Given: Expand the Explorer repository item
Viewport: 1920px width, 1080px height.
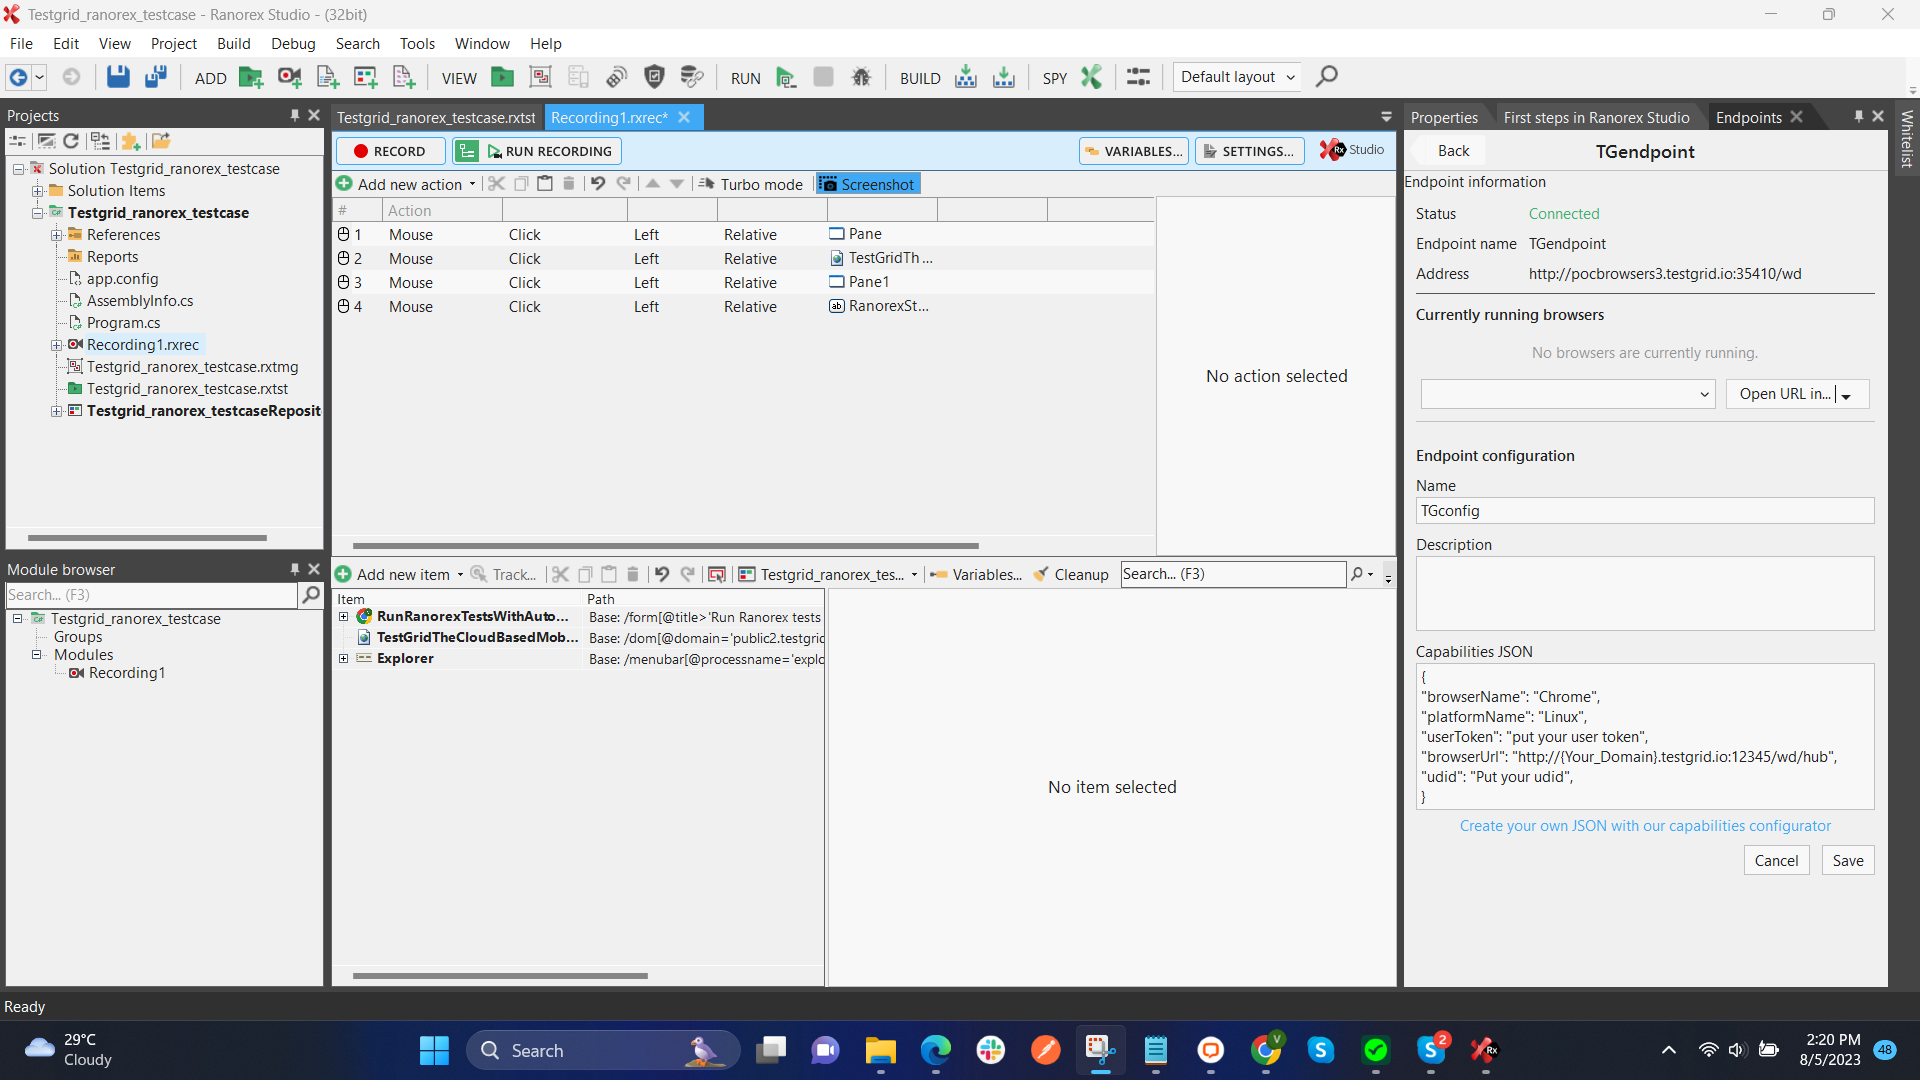Looking at the screenshot, I should (x=344, y=659).
